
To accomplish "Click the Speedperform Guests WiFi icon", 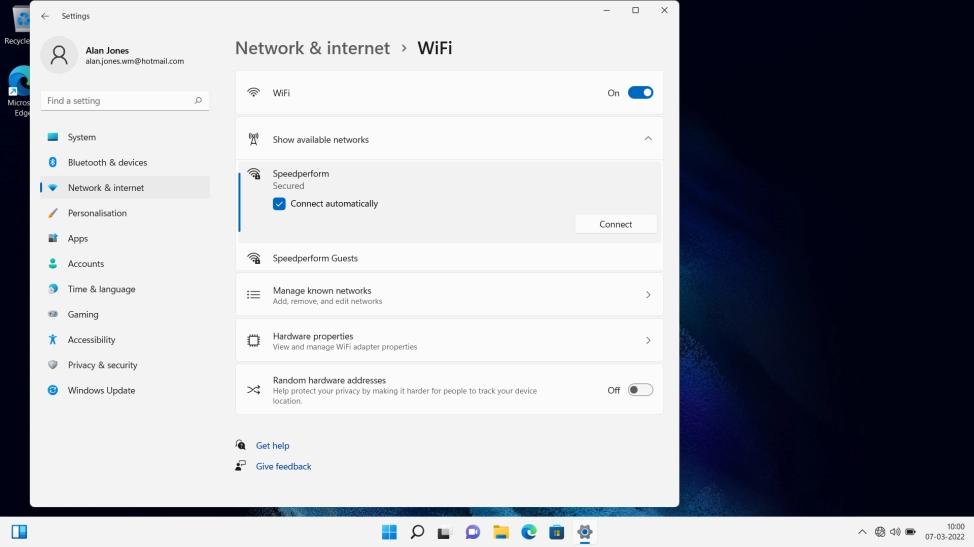I will pos(254,258).
